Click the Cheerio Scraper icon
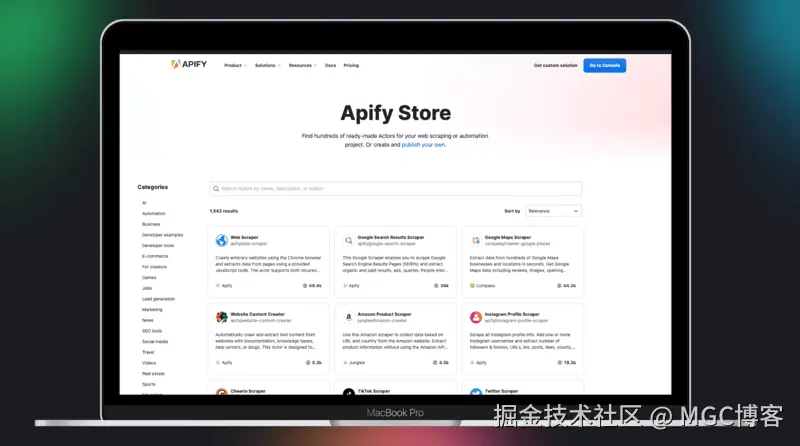Screen dimensions: 800x446 click(221, 392)
